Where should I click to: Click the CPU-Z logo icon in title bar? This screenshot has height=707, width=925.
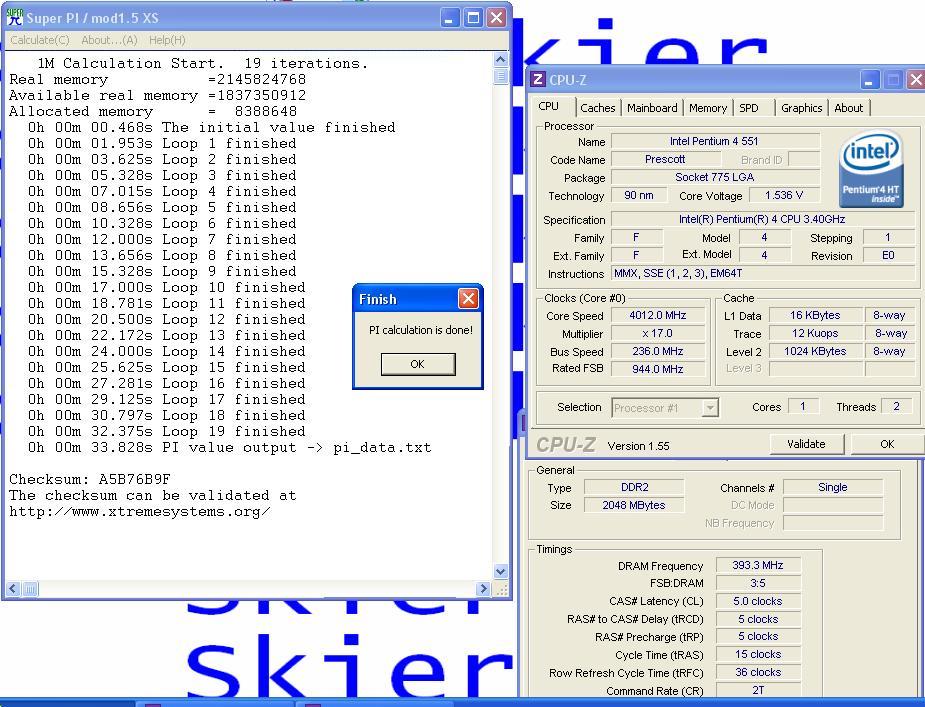pyautogui.click(x=537, y=80)
